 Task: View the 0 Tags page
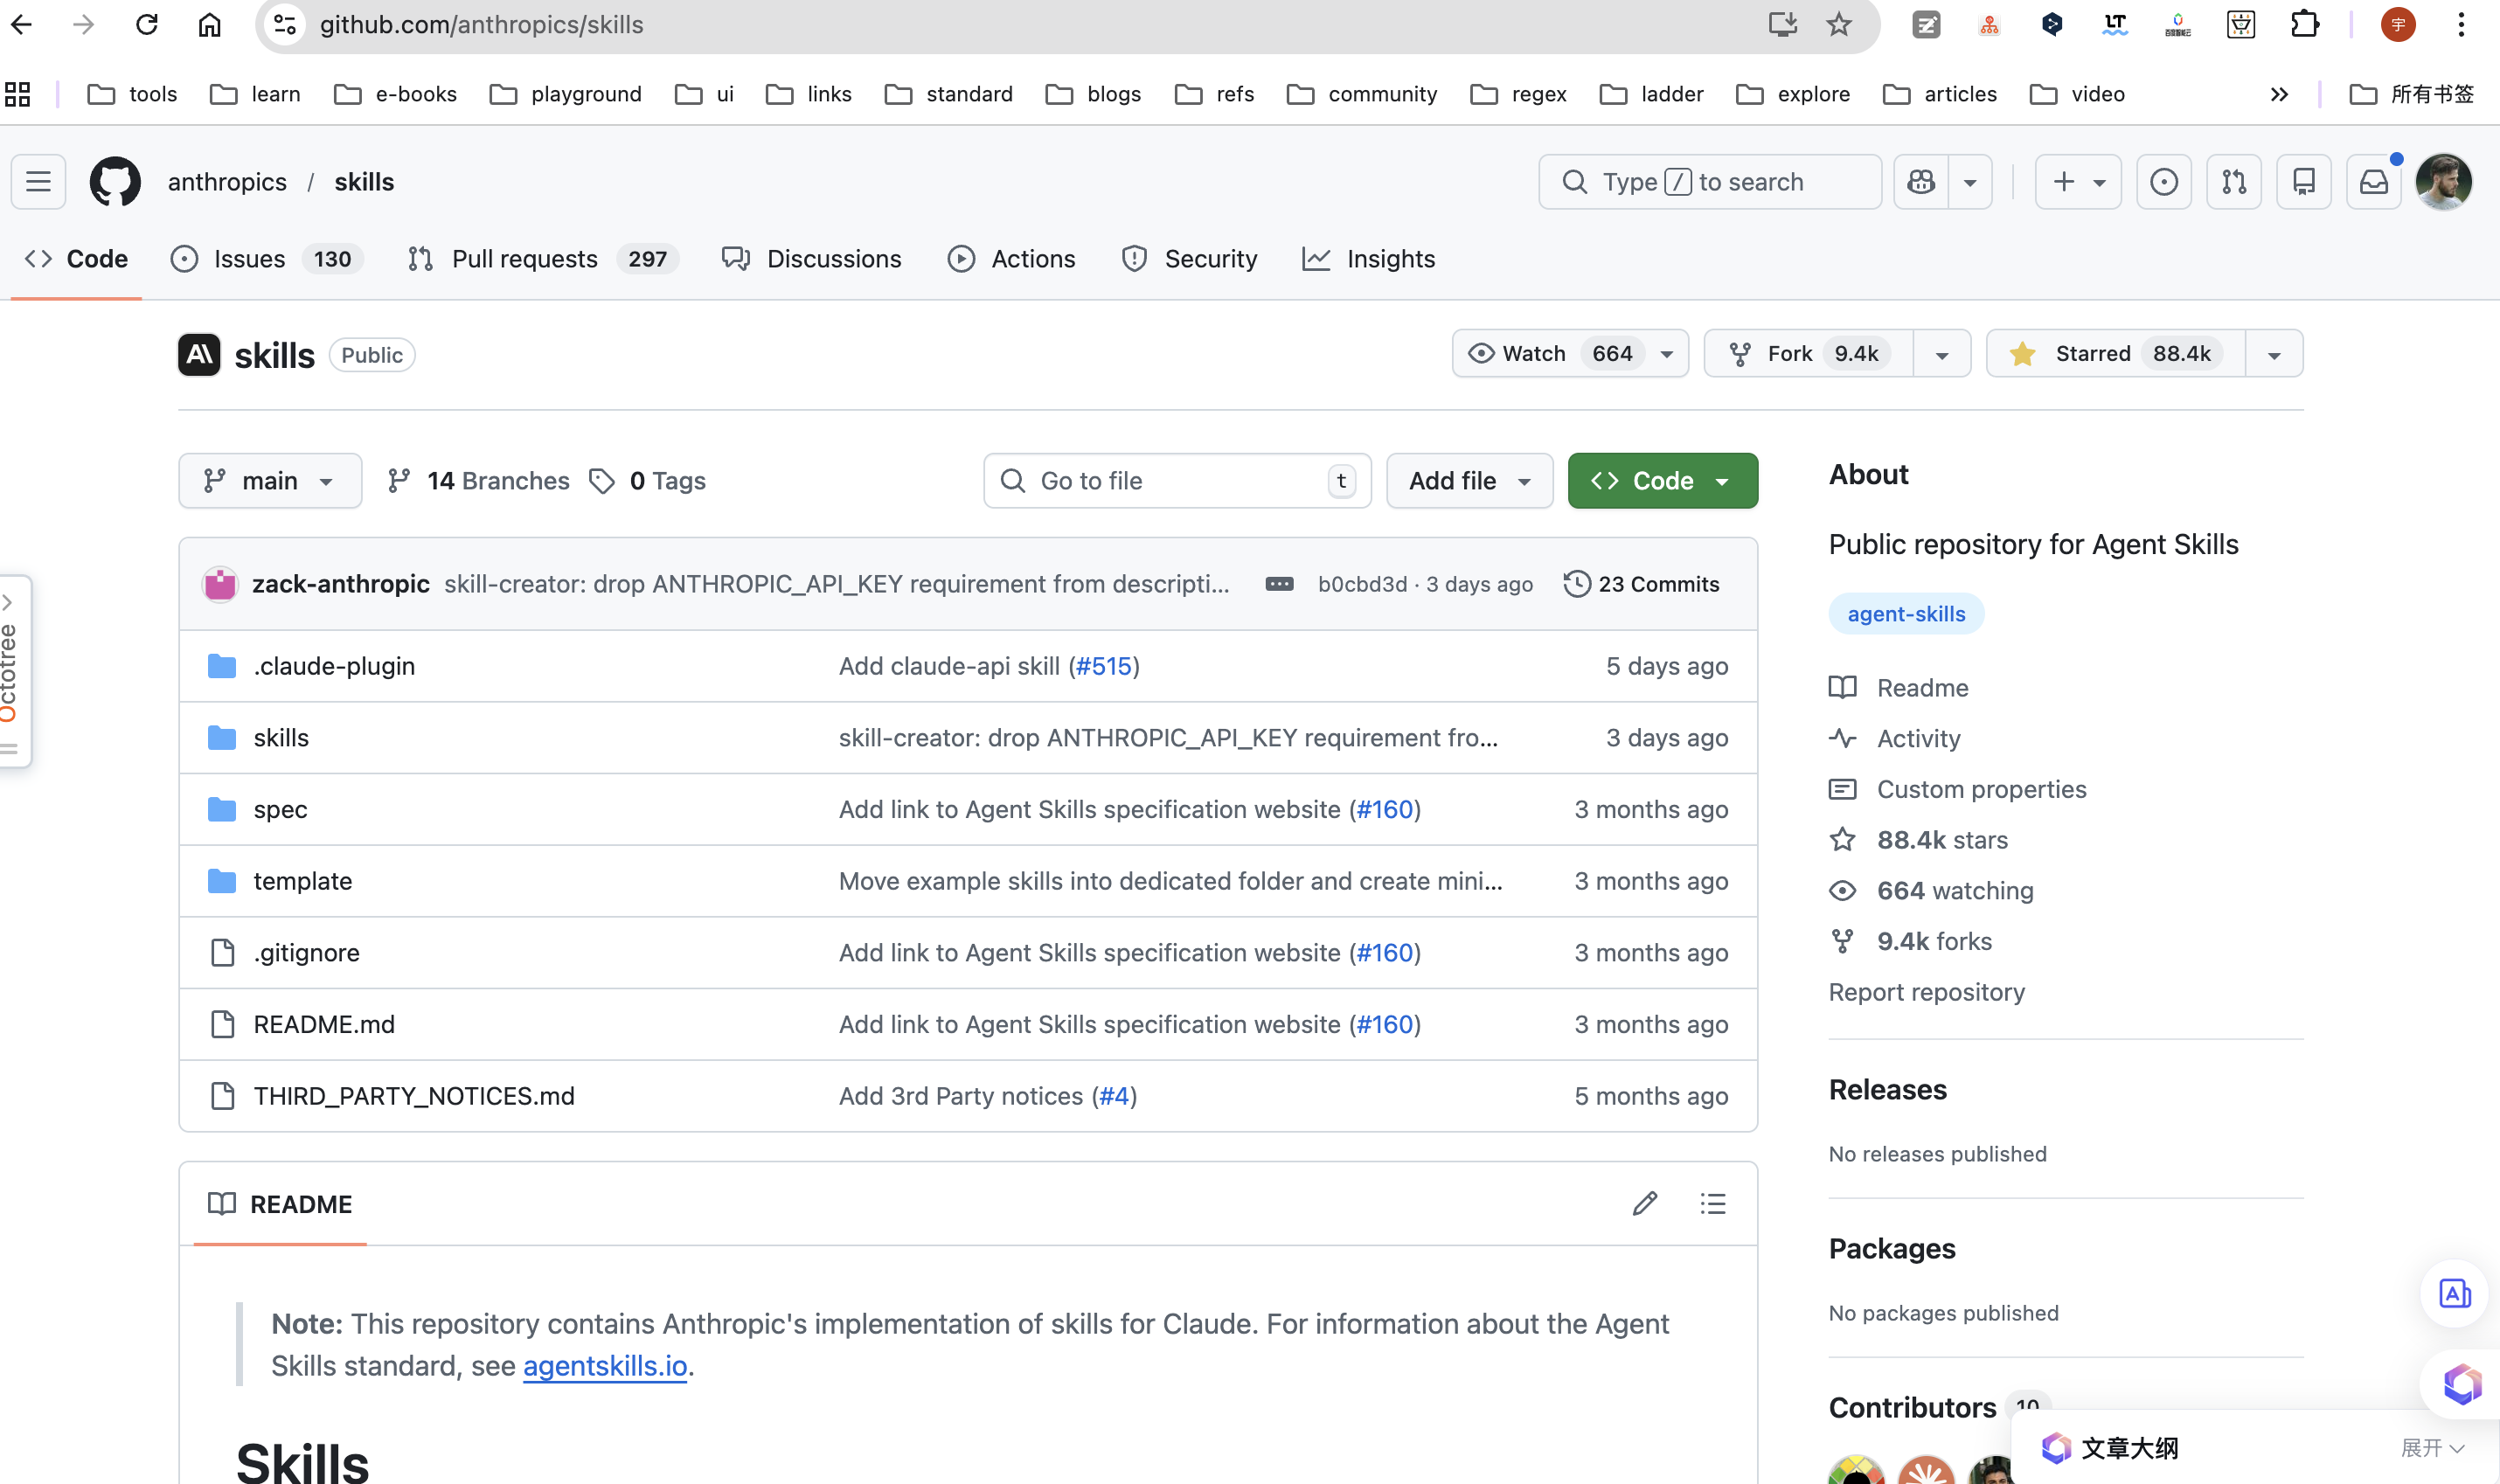click(x=648, y=481)
